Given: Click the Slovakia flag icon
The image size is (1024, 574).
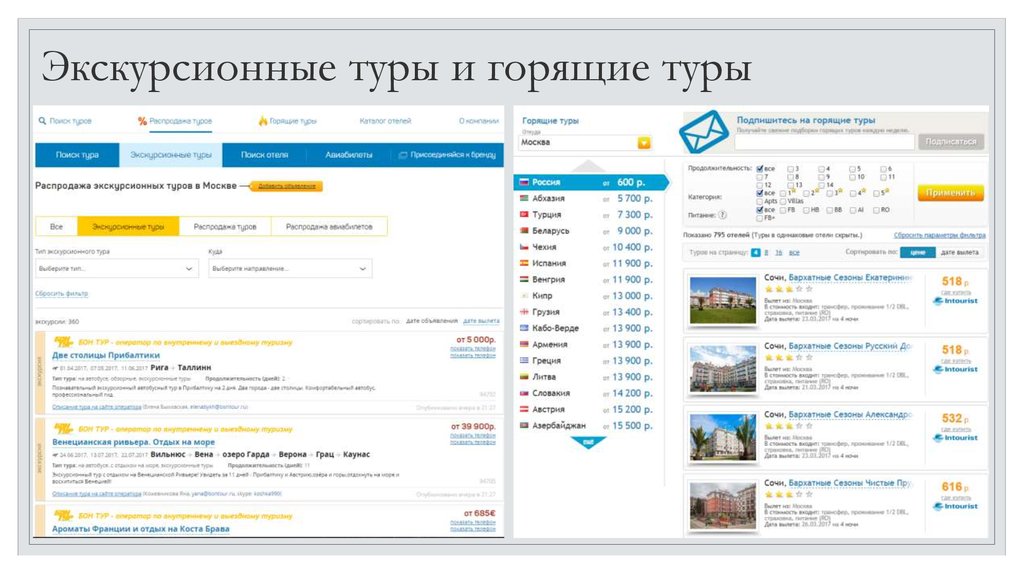Looking at the screenshot, I should 524,393.
